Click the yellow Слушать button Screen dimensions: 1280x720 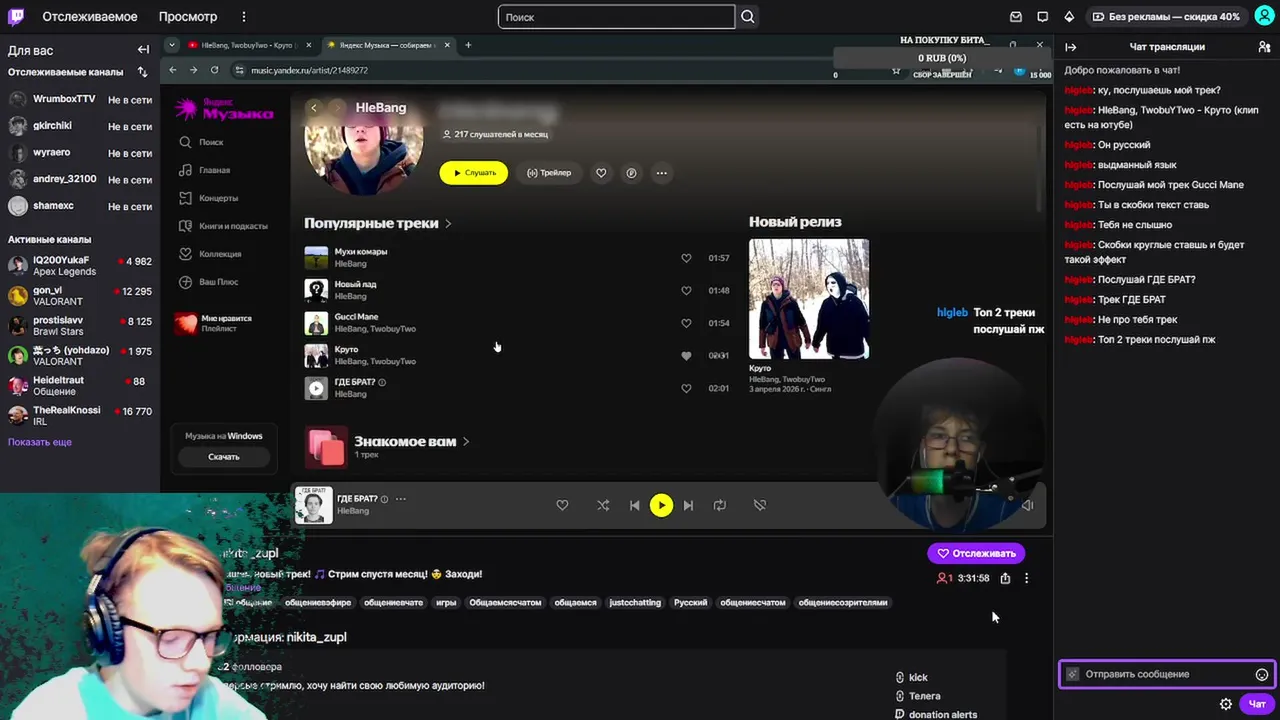tap(473, 173)
